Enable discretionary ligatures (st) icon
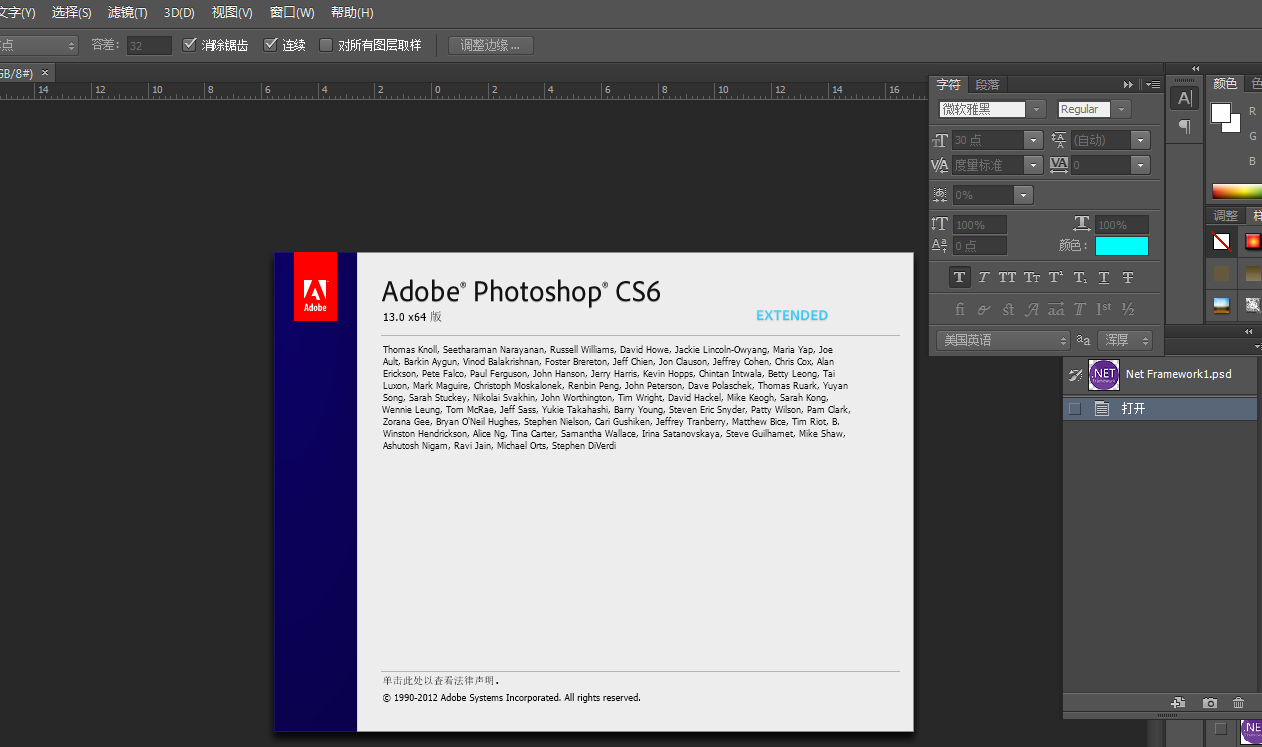Image resolution: width=1262 pixels, height=747 pixels. tap(1008, 309)
